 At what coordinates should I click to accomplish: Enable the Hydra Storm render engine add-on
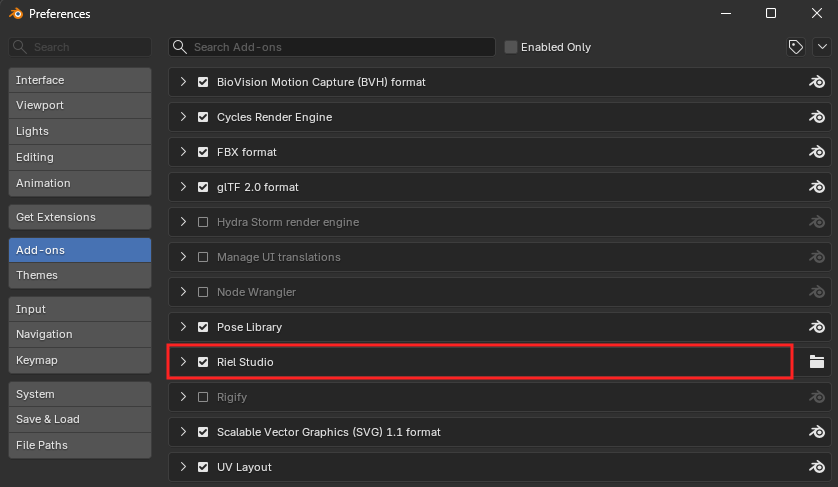[203, 222]
